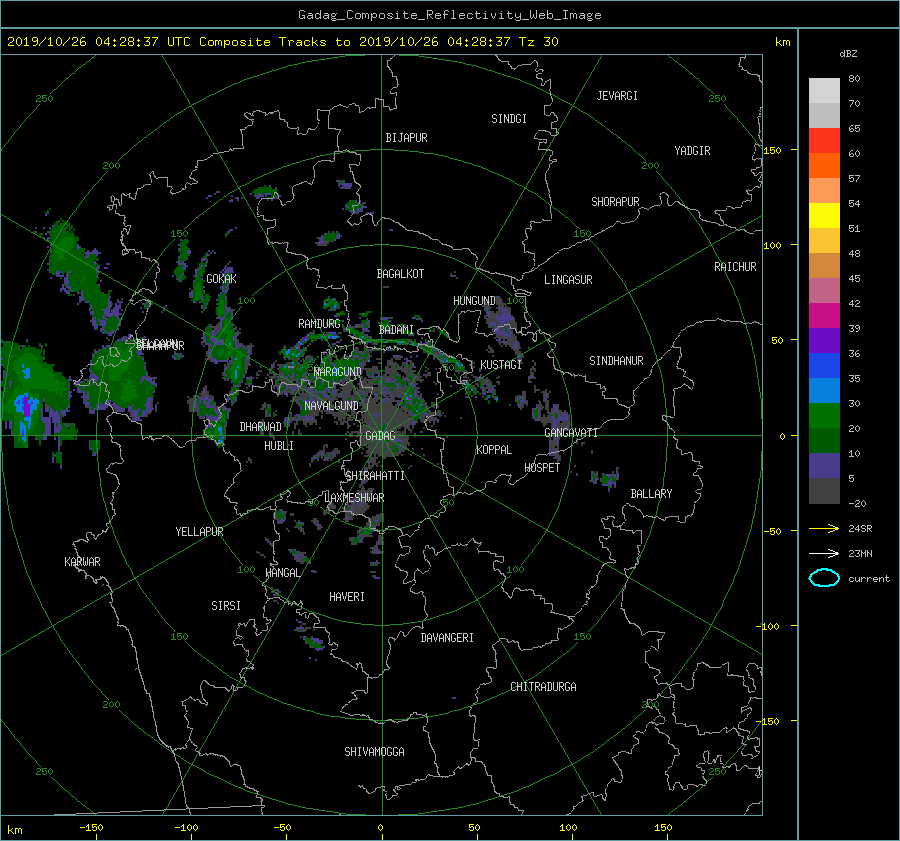This screenshot has height=841, width=900.
Task: Click the SHIRAHATTI city label
Action: (x=375, y=476)
